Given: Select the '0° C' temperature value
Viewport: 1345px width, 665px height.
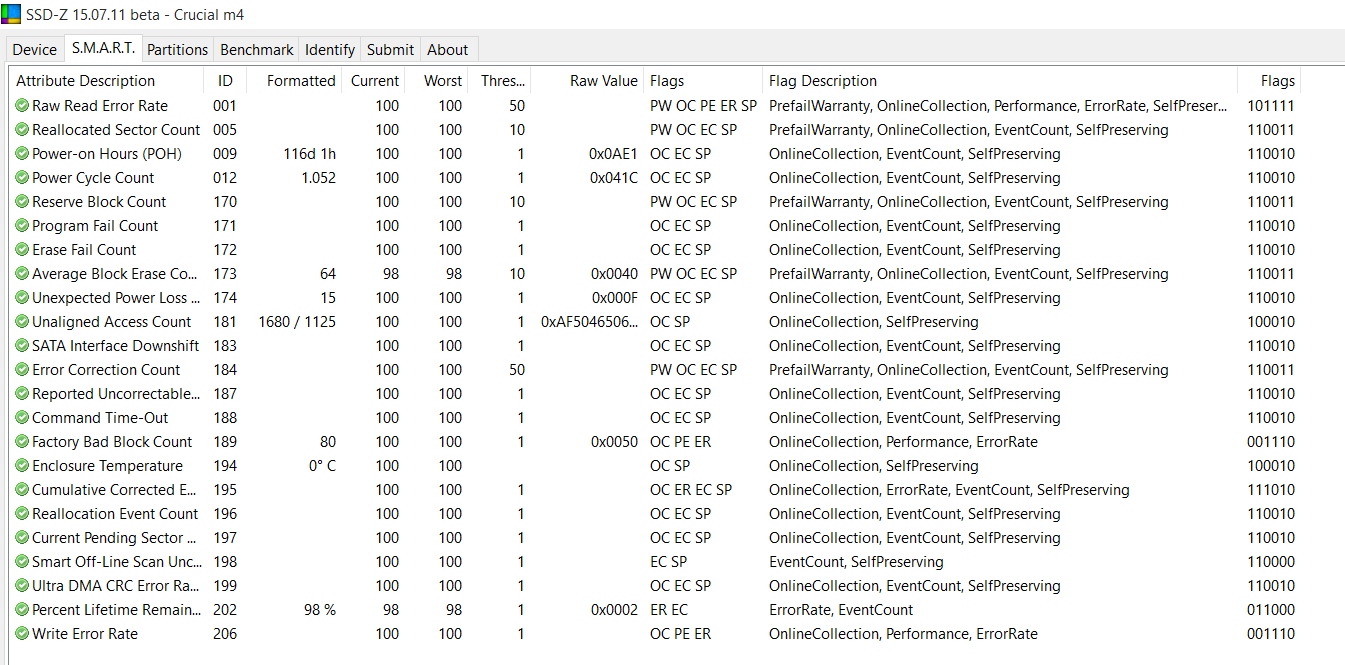Looking at the screenshot, I should 322,466.
